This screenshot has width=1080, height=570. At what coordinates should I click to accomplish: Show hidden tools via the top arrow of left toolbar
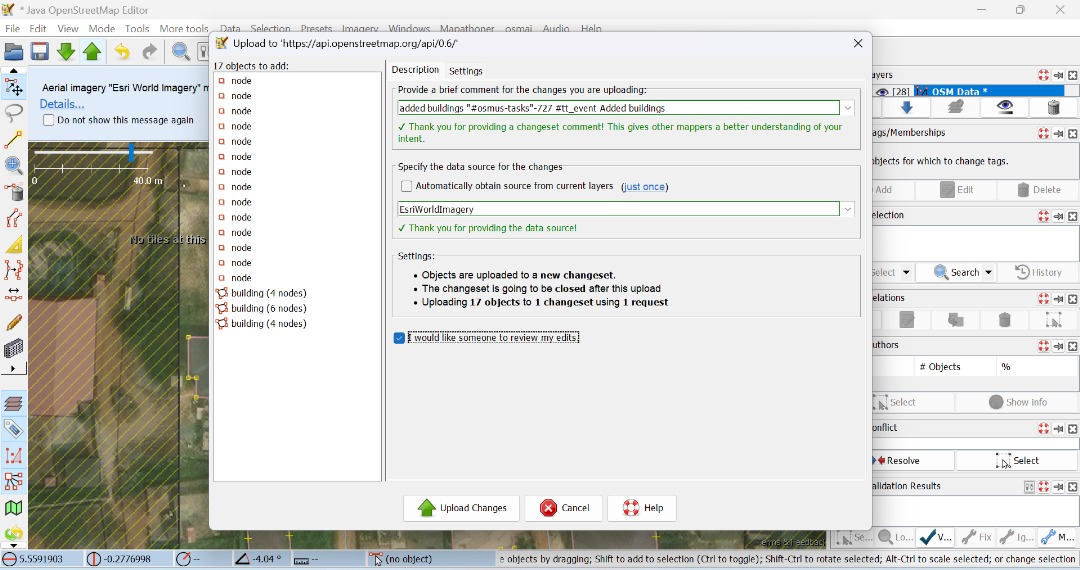[x=13, y=70]
